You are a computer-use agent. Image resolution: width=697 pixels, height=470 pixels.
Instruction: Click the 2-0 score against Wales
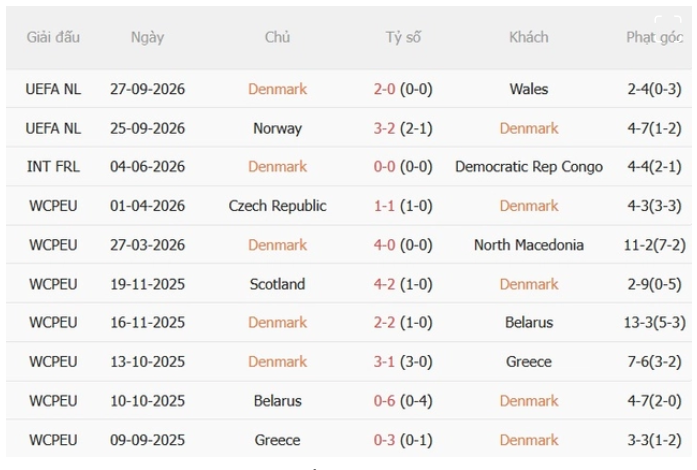(x=384, y=89)
